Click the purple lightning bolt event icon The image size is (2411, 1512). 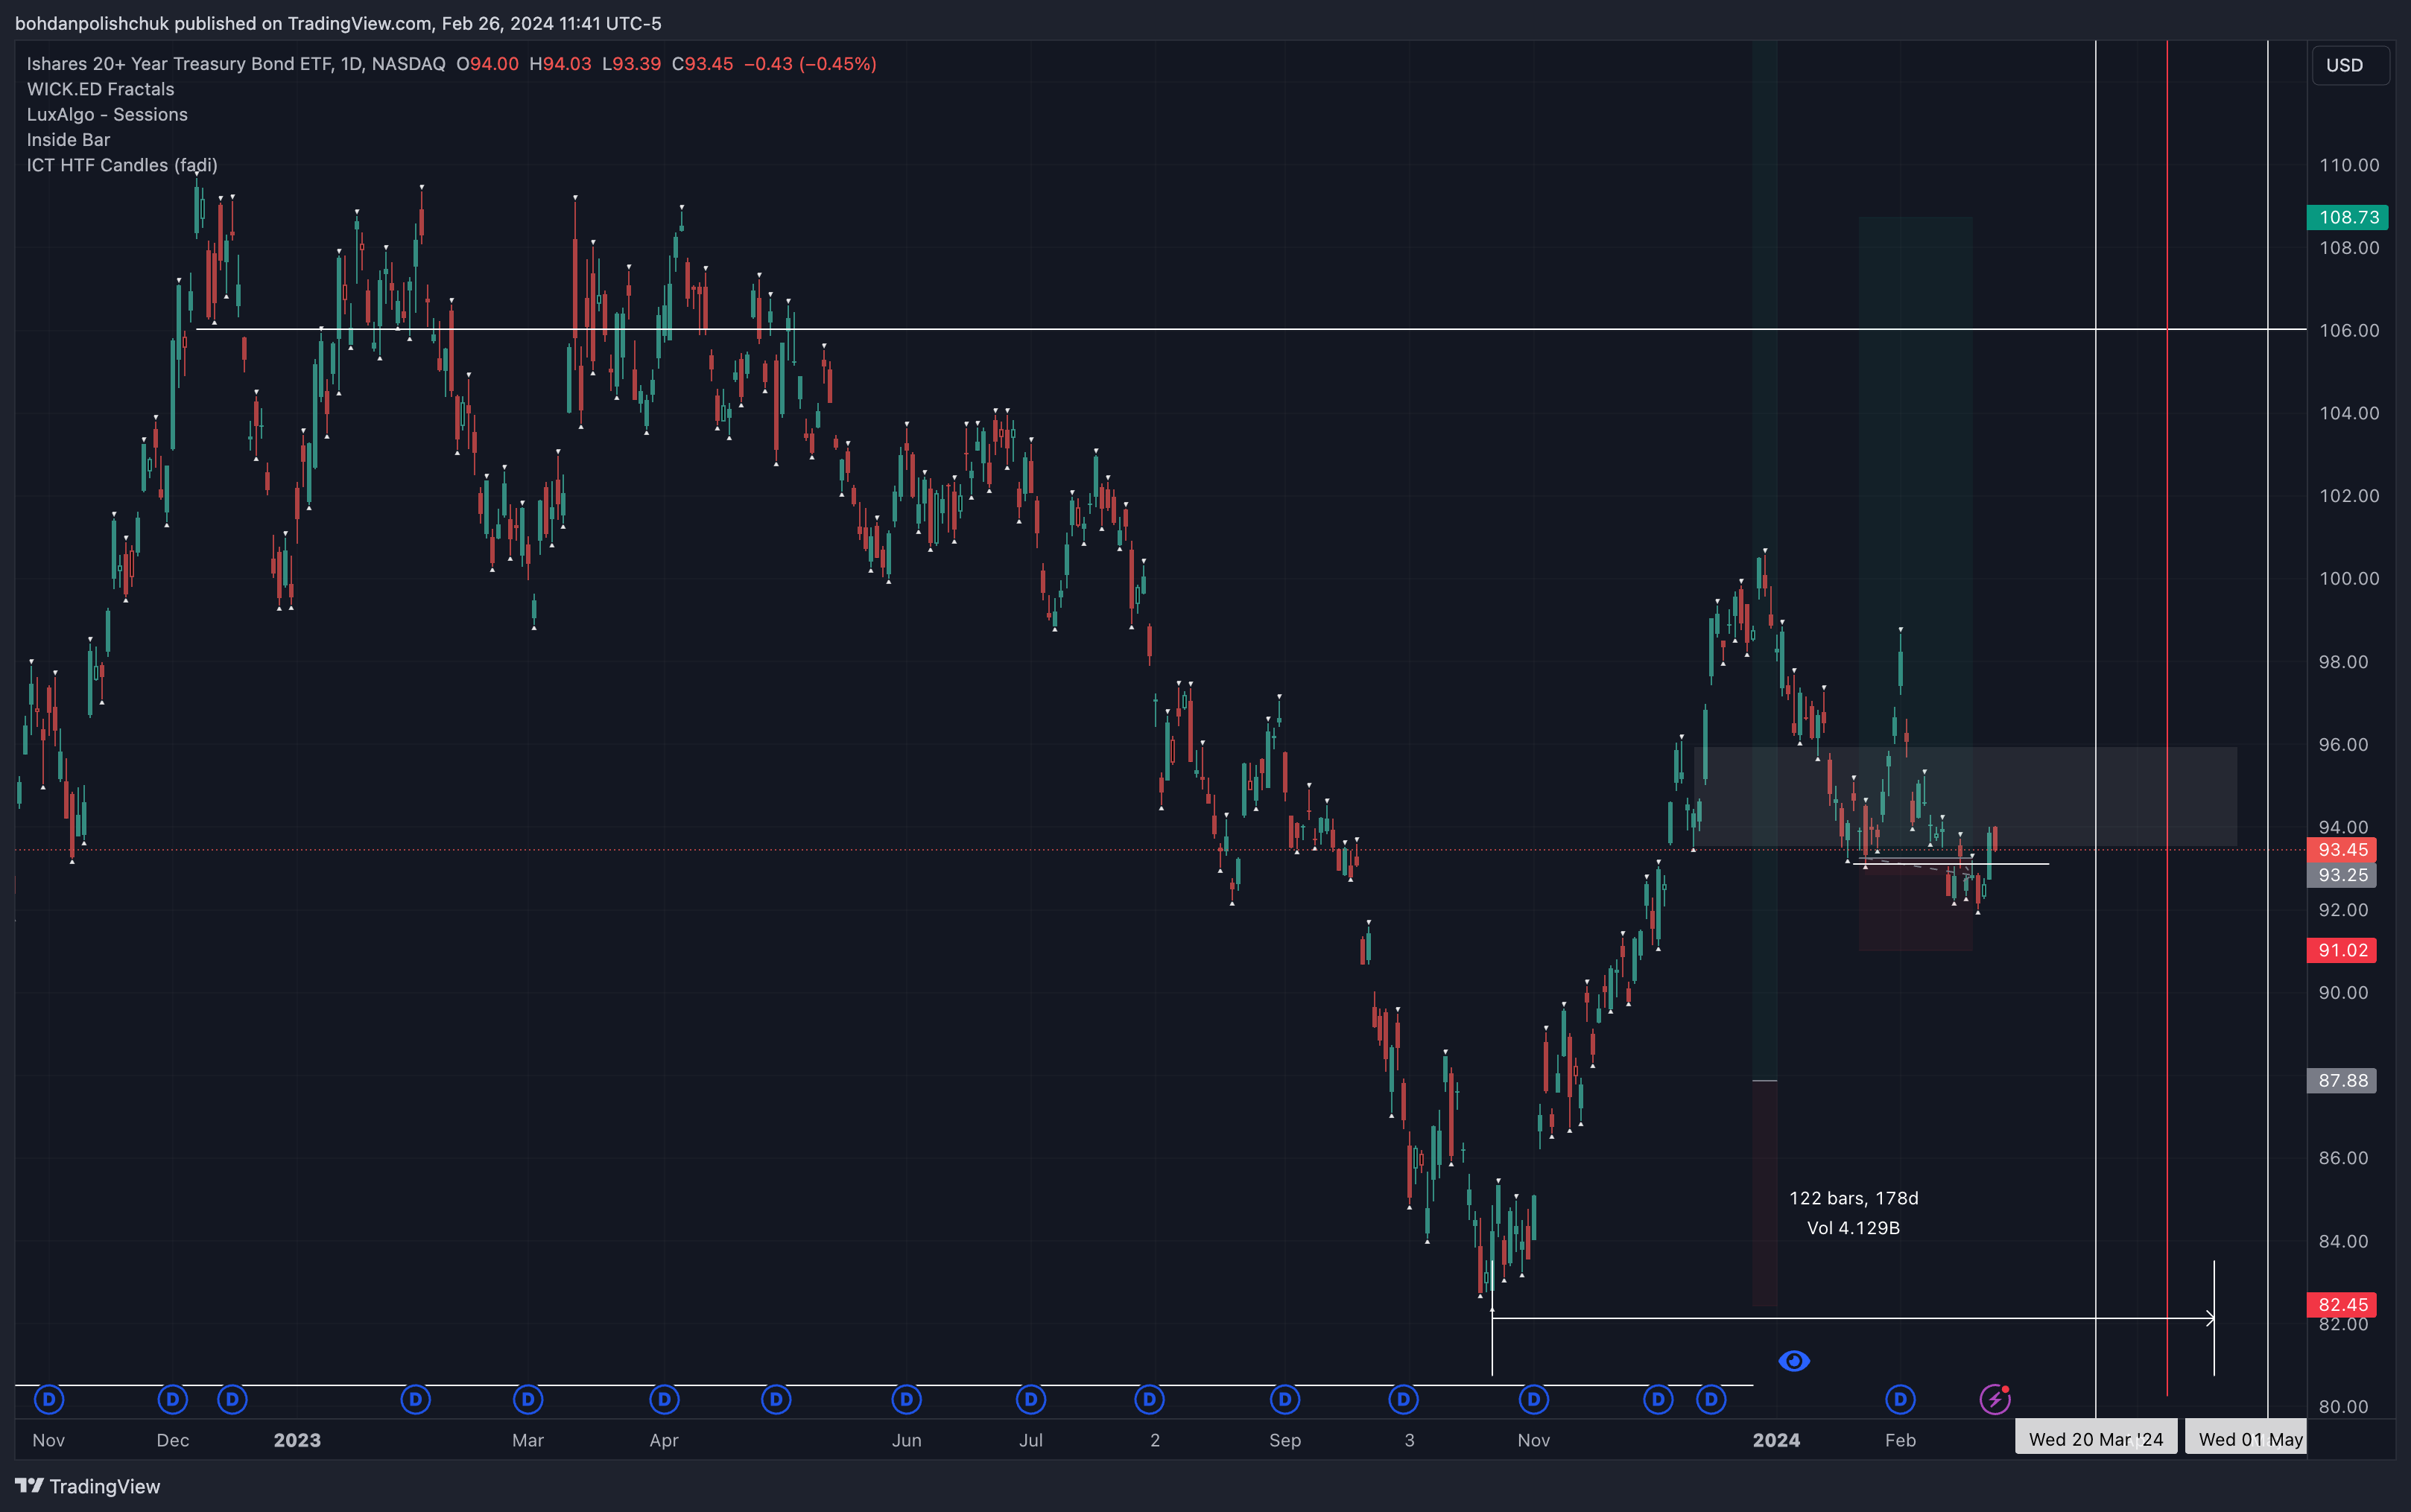tap(1995, 1399)
